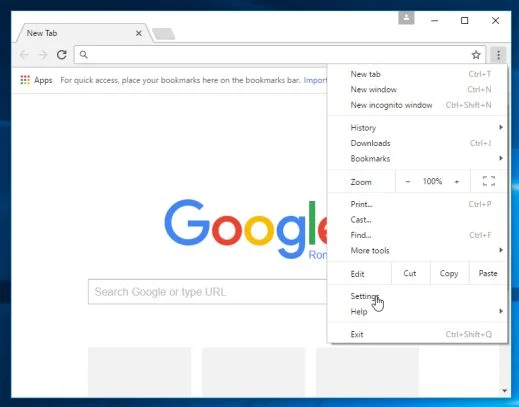Click the Cut button in Edit row
Image resolution: width=519 pixels, height=407 pixels.
coord(410,273)
